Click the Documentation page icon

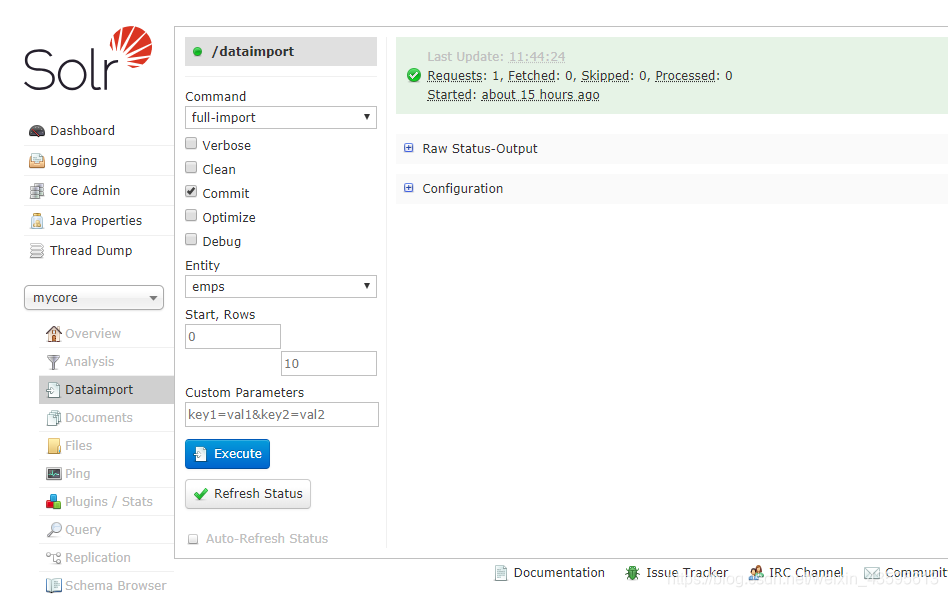point(501,573)
